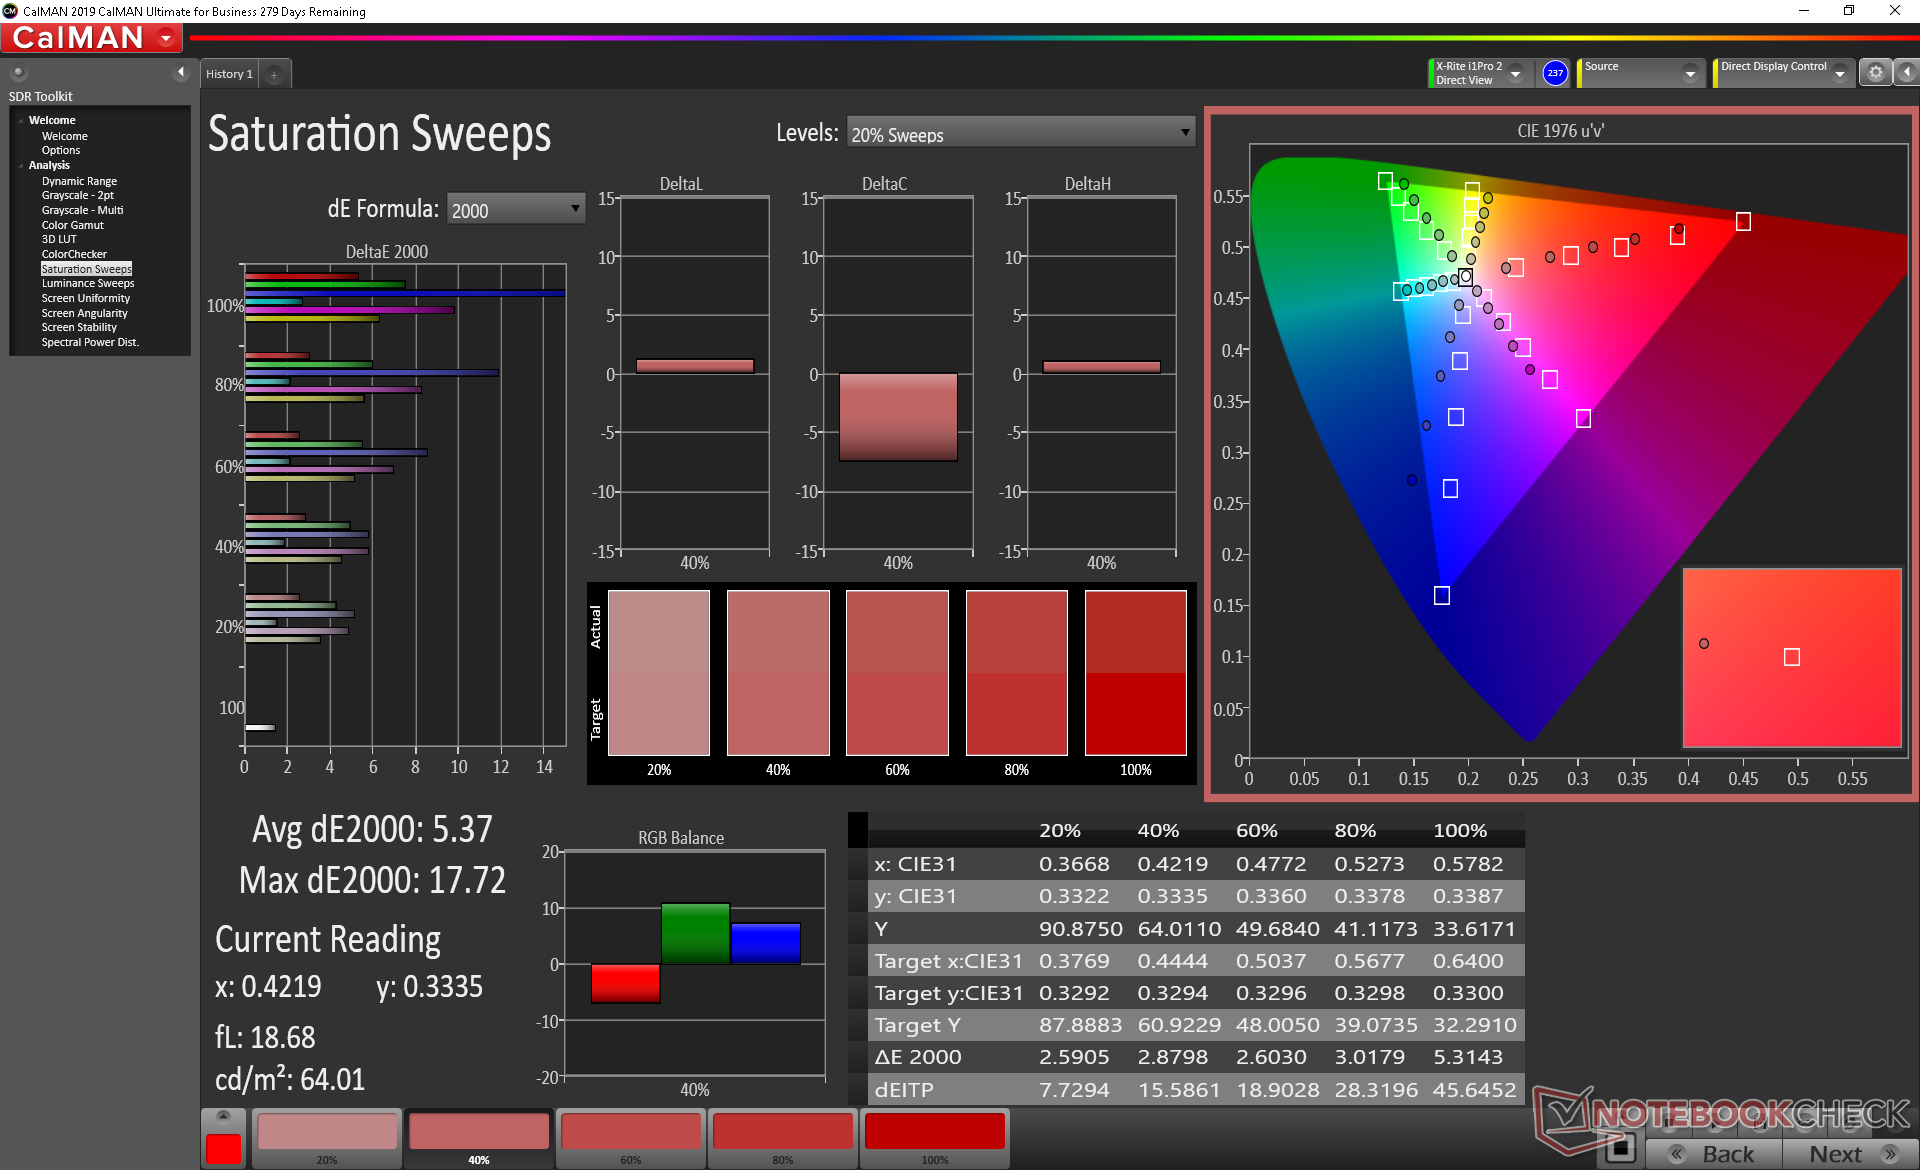The image size is (1920, 1170).
Task: Open the settings gear icon
Action: click(x=1875, y=73)
